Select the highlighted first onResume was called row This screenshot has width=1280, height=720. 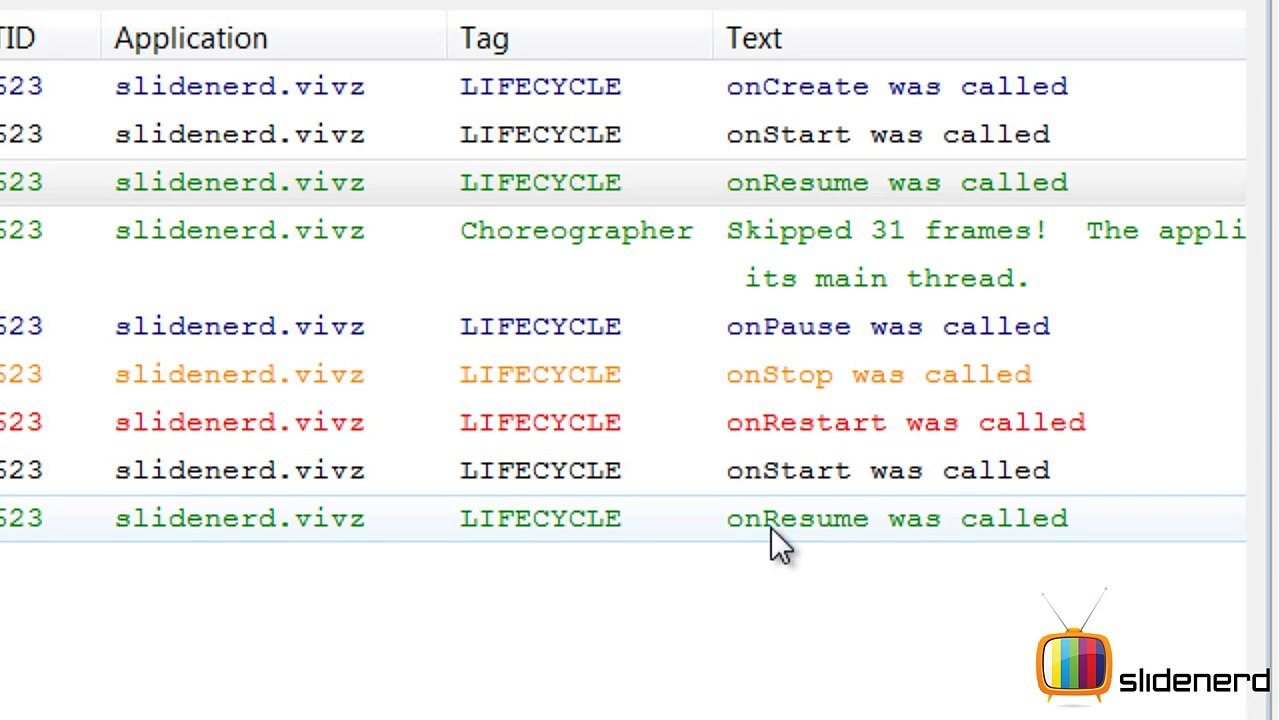point(623,182)
